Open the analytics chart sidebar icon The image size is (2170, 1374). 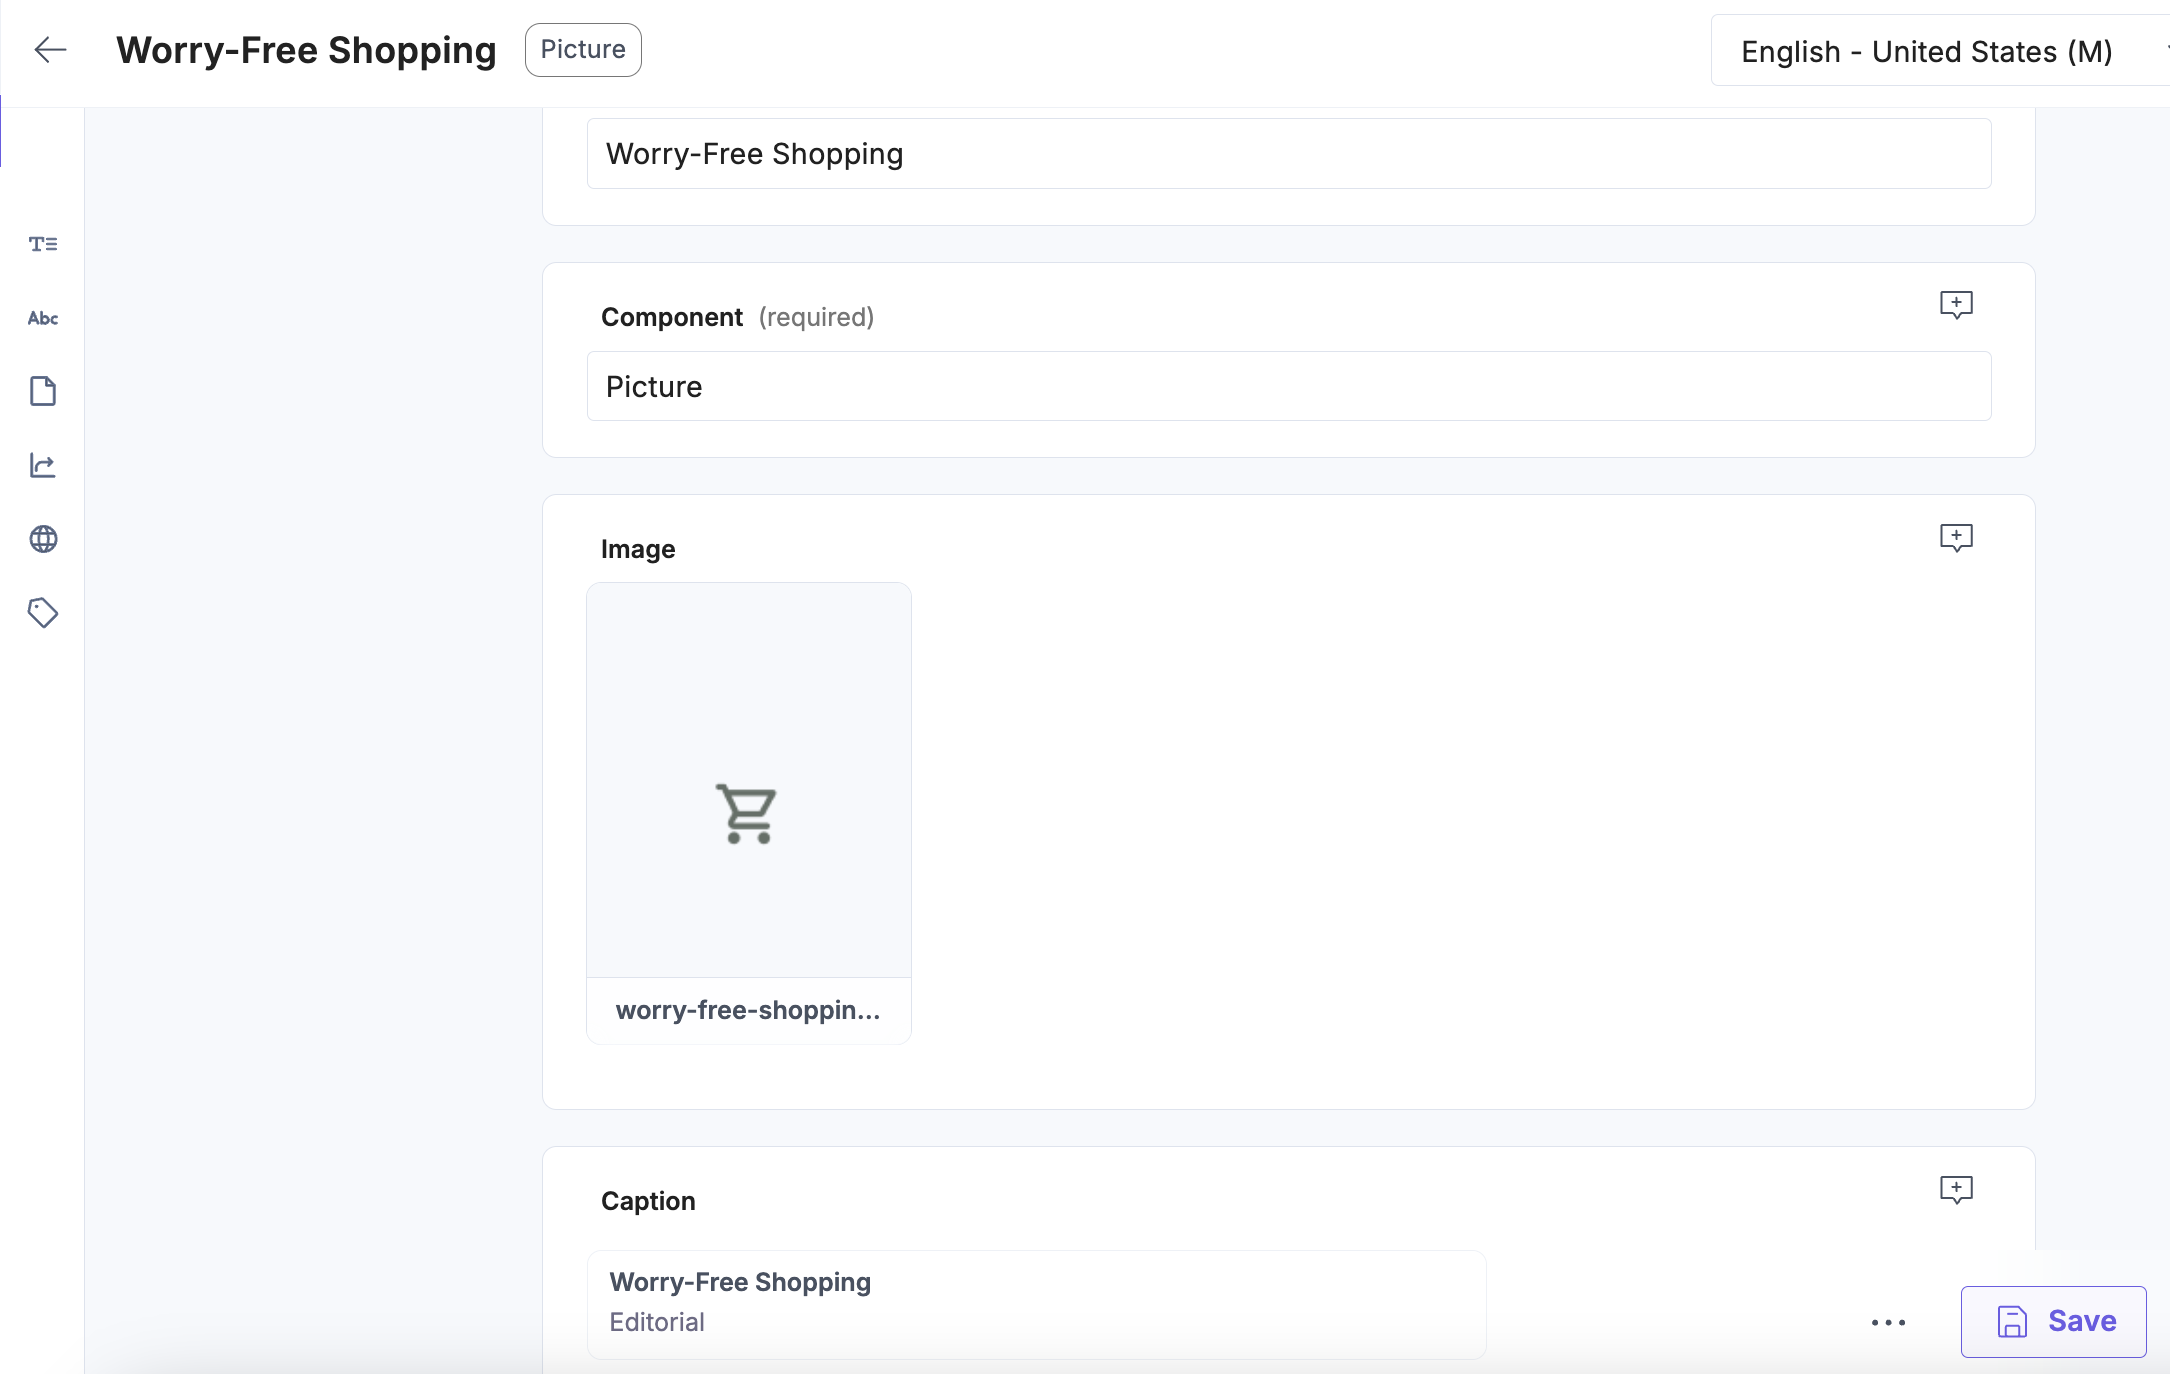point(43,465)
